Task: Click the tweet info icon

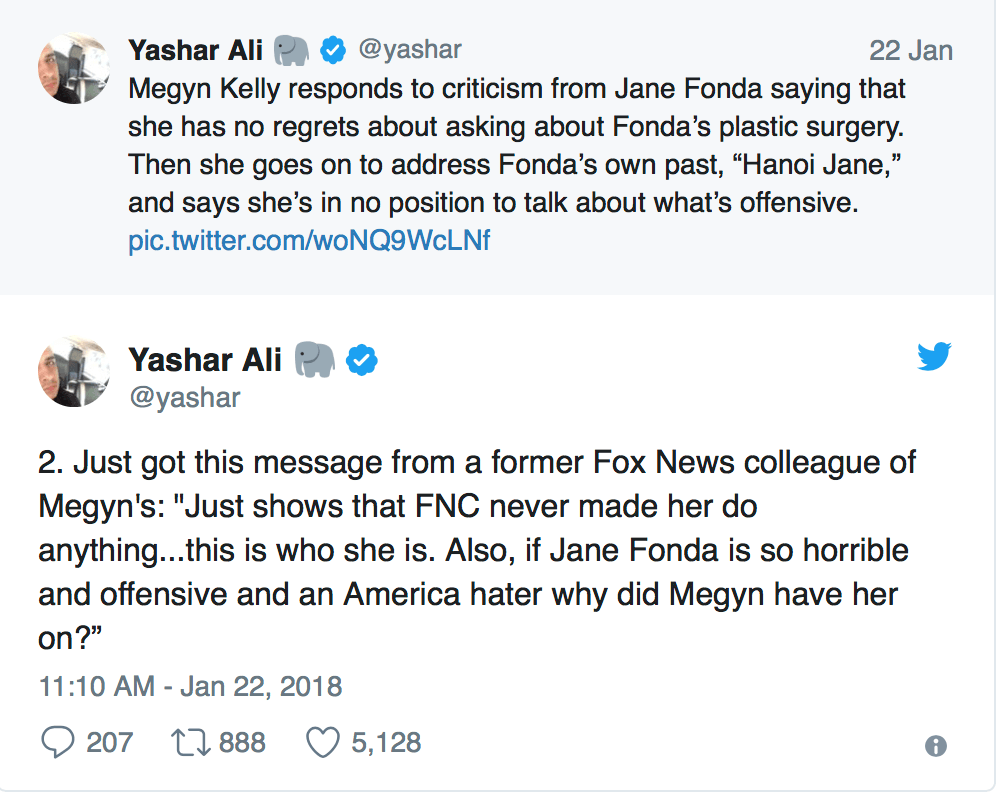Action: 937,746
